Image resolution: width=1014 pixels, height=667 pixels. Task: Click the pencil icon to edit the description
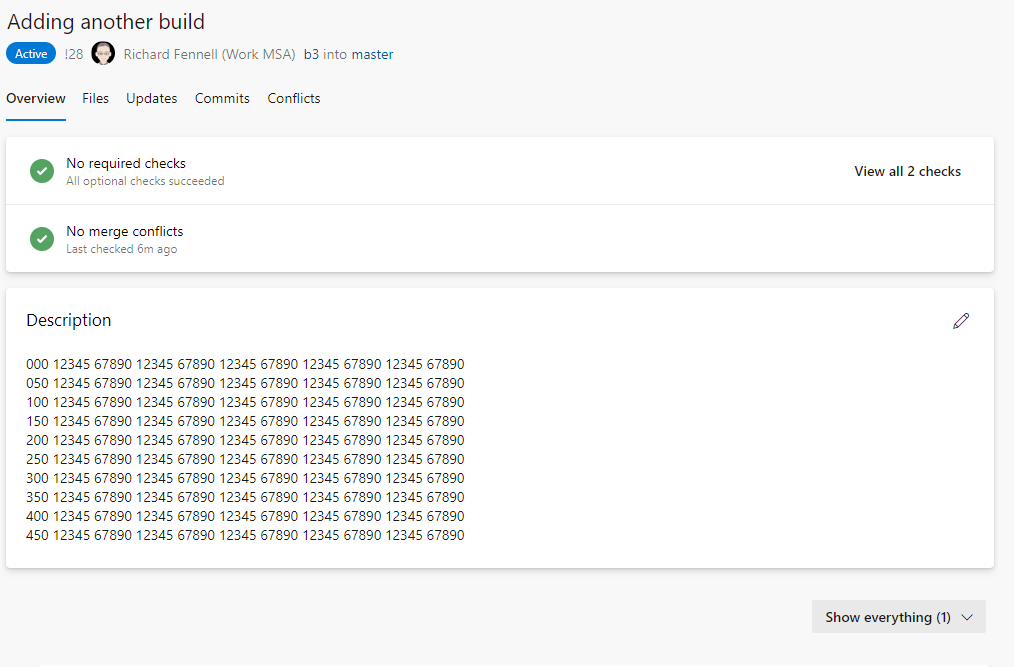point(961,321)
